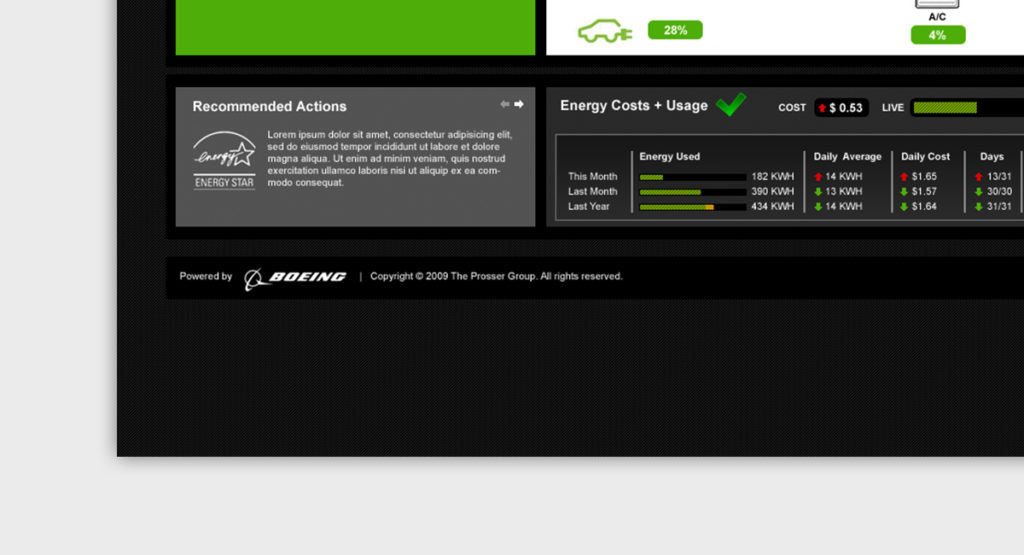Click green checkmark beside Energy Costs + Usage
1024x555 pixels.
(x=731, y=104)
